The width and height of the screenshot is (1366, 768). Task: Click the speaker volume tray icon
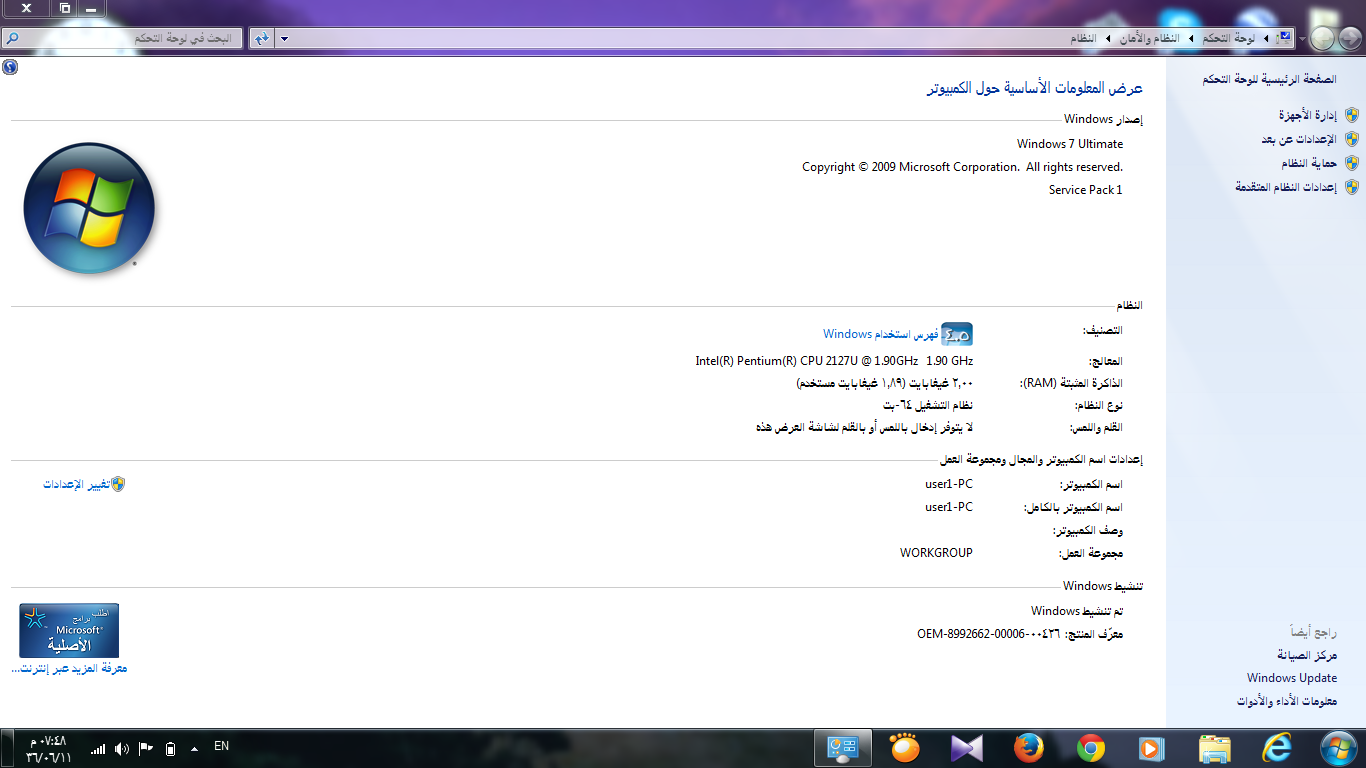[x=122, y=748]
